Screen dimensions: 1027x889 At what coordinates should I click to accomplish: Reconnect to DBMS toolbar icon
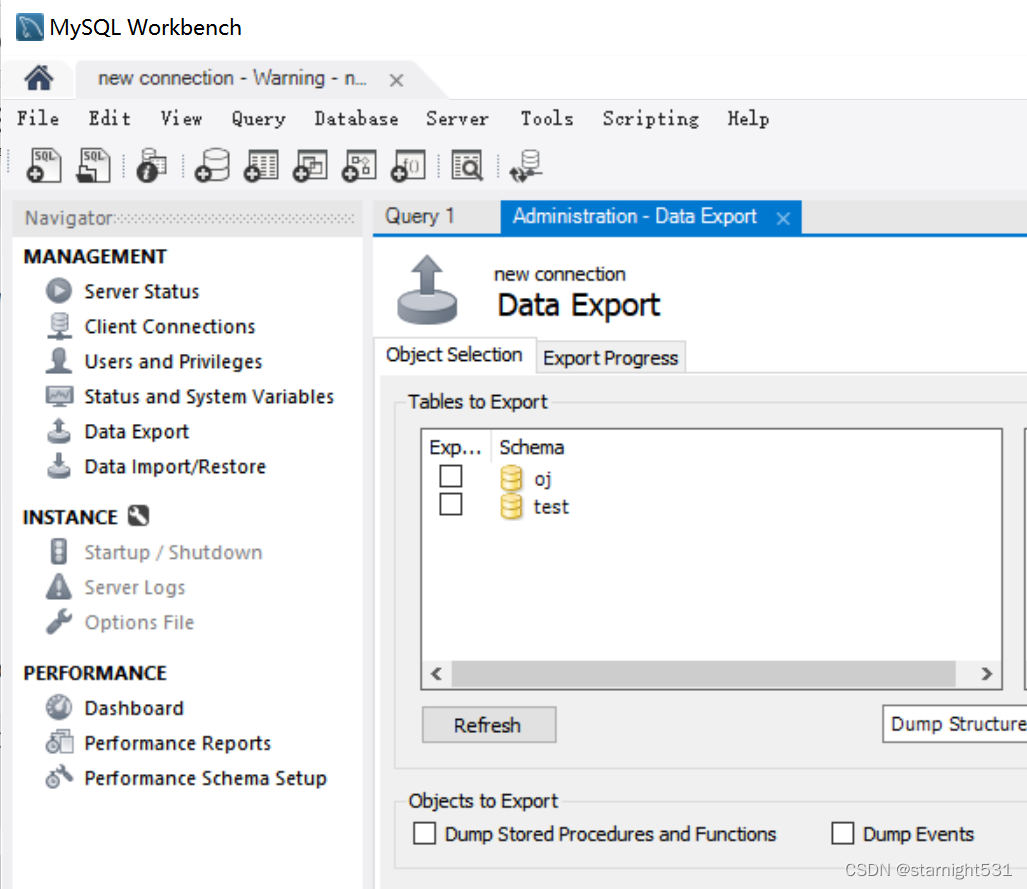coord(526,165)
